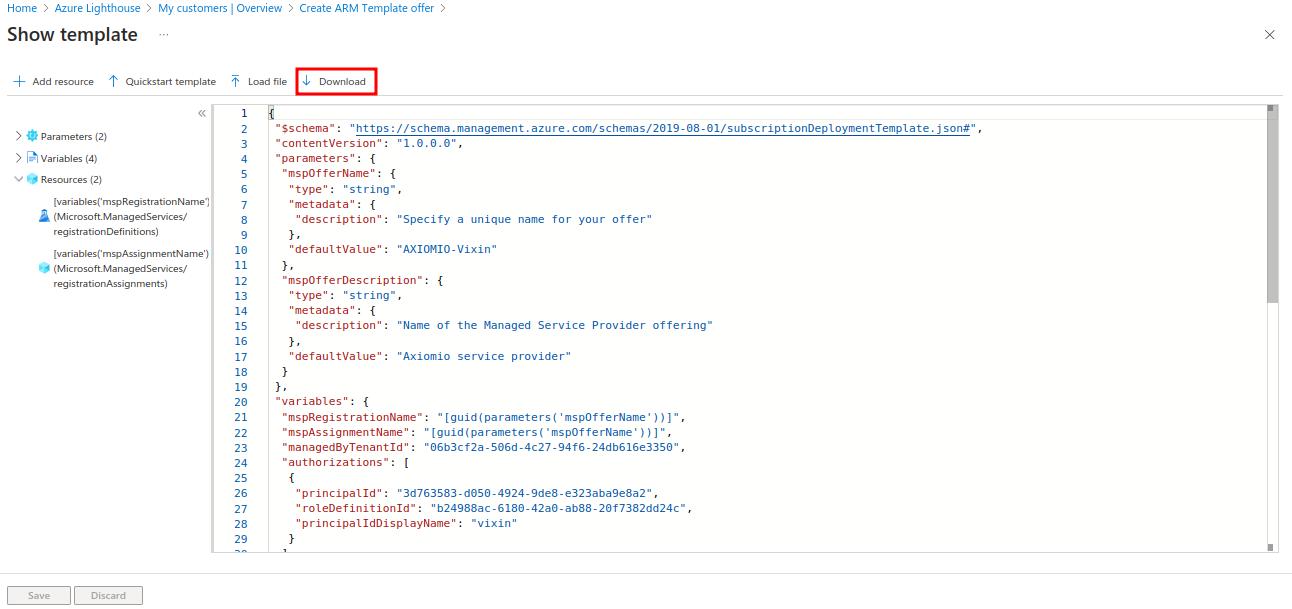The image size is (1292, 609).
Task: Collapse the Resources (2) tree node
Action: pos(18,180)
